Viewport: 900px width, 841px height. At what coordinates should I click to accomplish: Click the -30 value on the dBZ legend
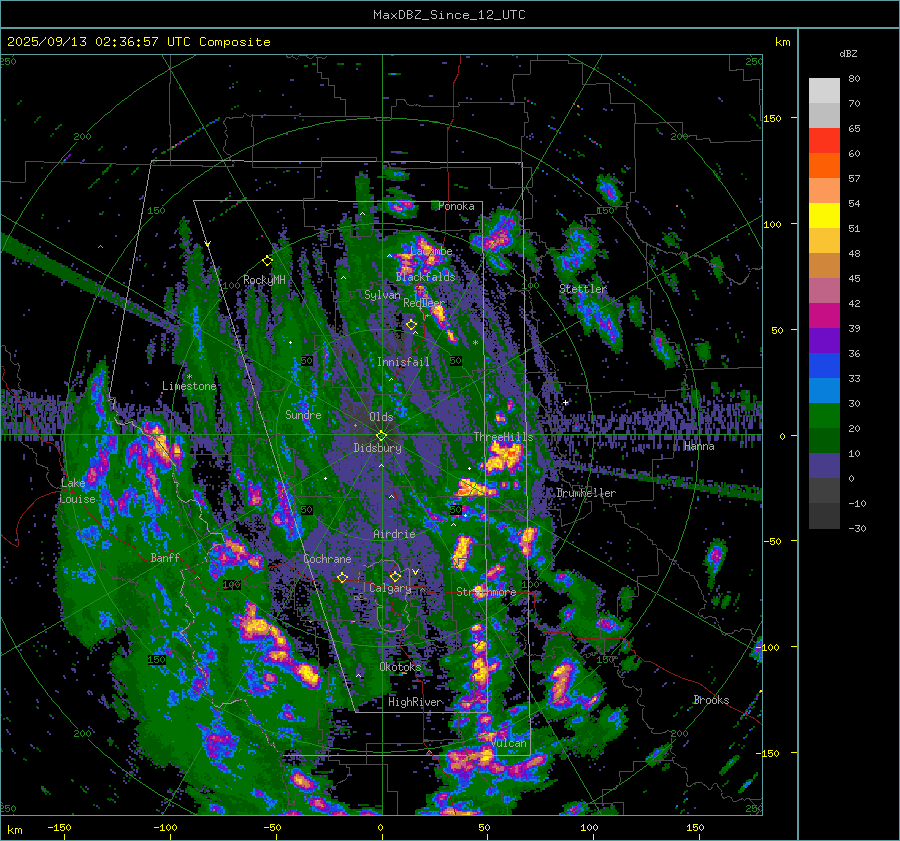pyautogui.click(x=857, y=529)
